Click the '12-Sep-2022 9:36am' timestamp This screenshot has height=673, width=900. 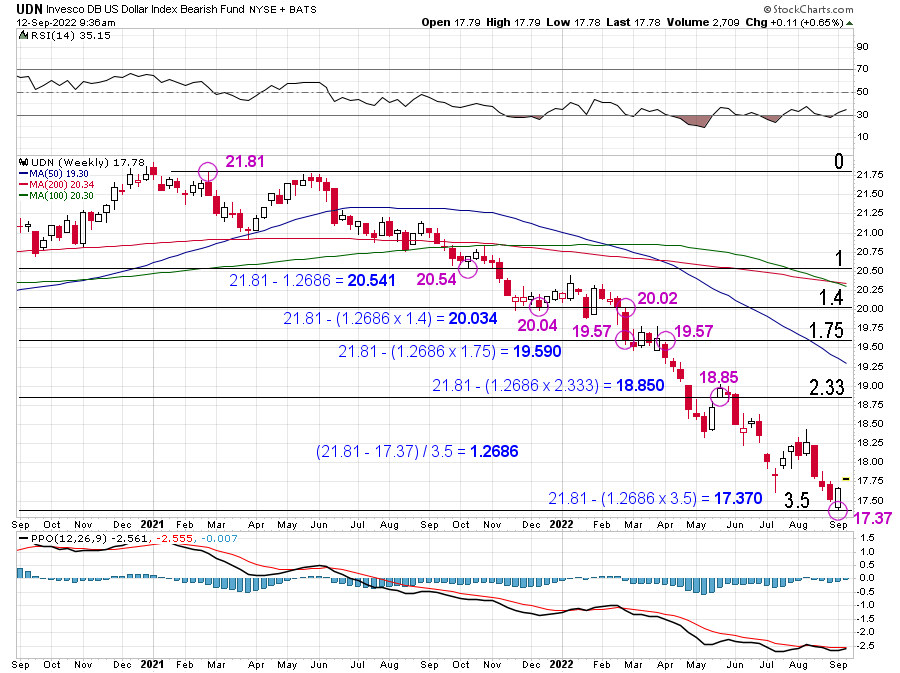coord(65,23)
